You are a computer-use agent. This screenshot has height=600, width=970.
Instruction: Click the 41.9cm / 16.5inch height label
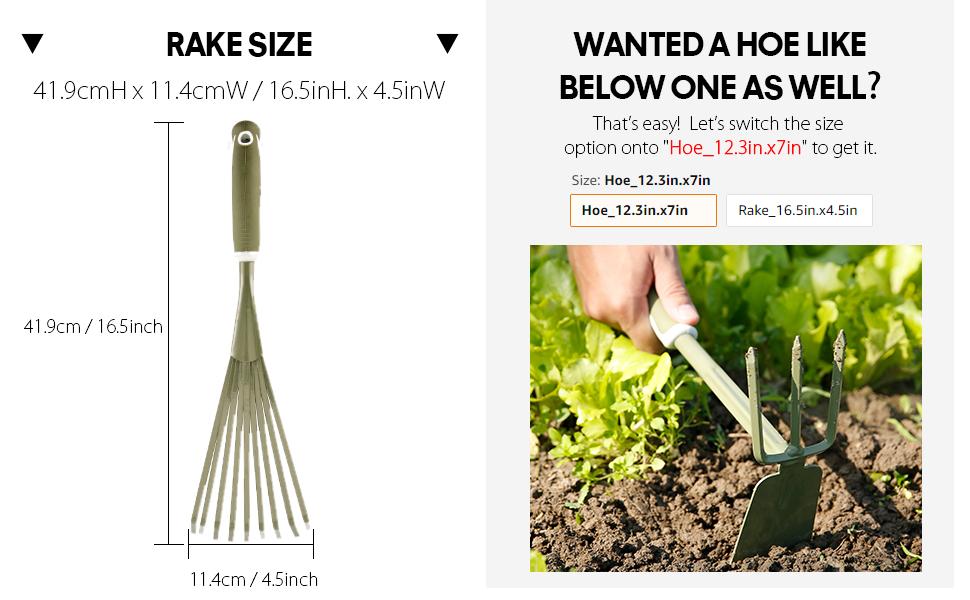point(93,326)
